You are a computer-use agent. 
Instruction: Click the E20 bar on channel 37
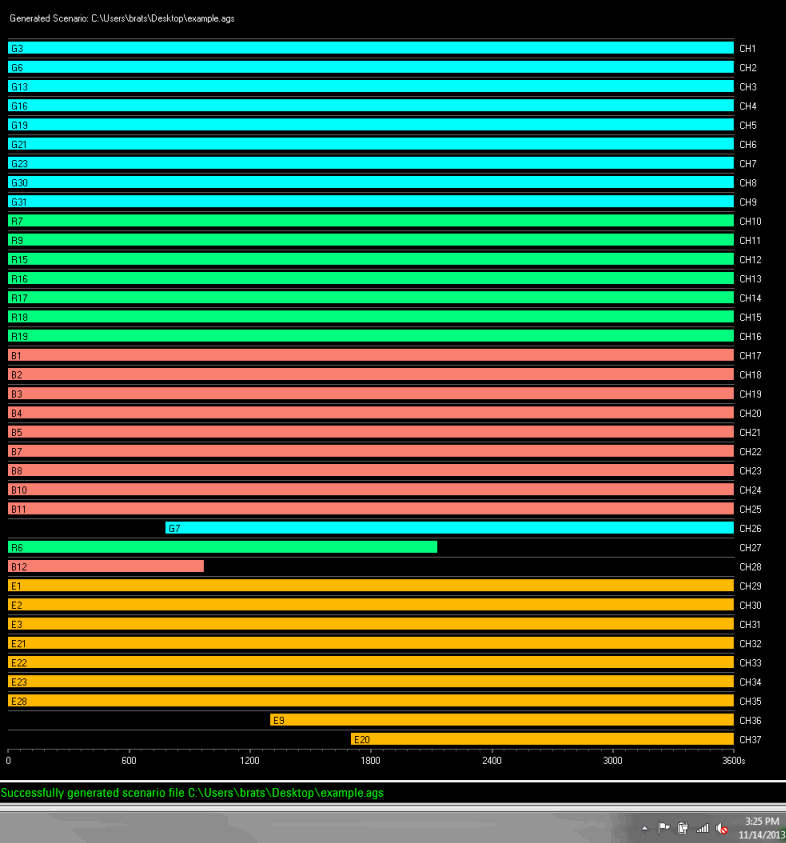pos(542,739)
